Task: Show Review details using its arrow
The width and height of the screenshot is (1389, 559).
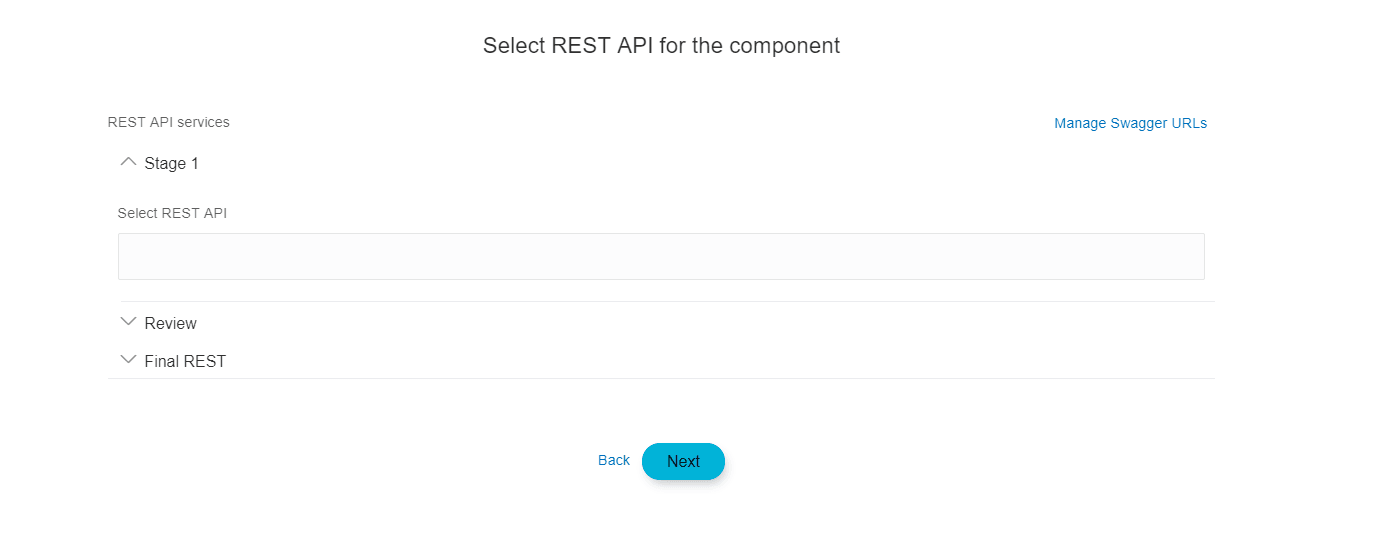Action: pyautogui.click(x=128, y=322)
